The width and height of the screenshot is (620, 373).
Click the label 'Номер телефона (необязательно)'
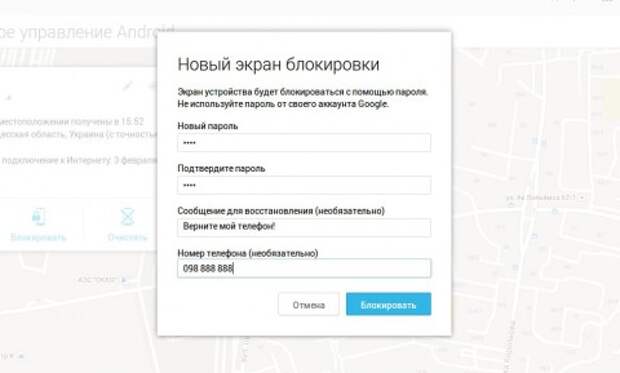(248, 253)
